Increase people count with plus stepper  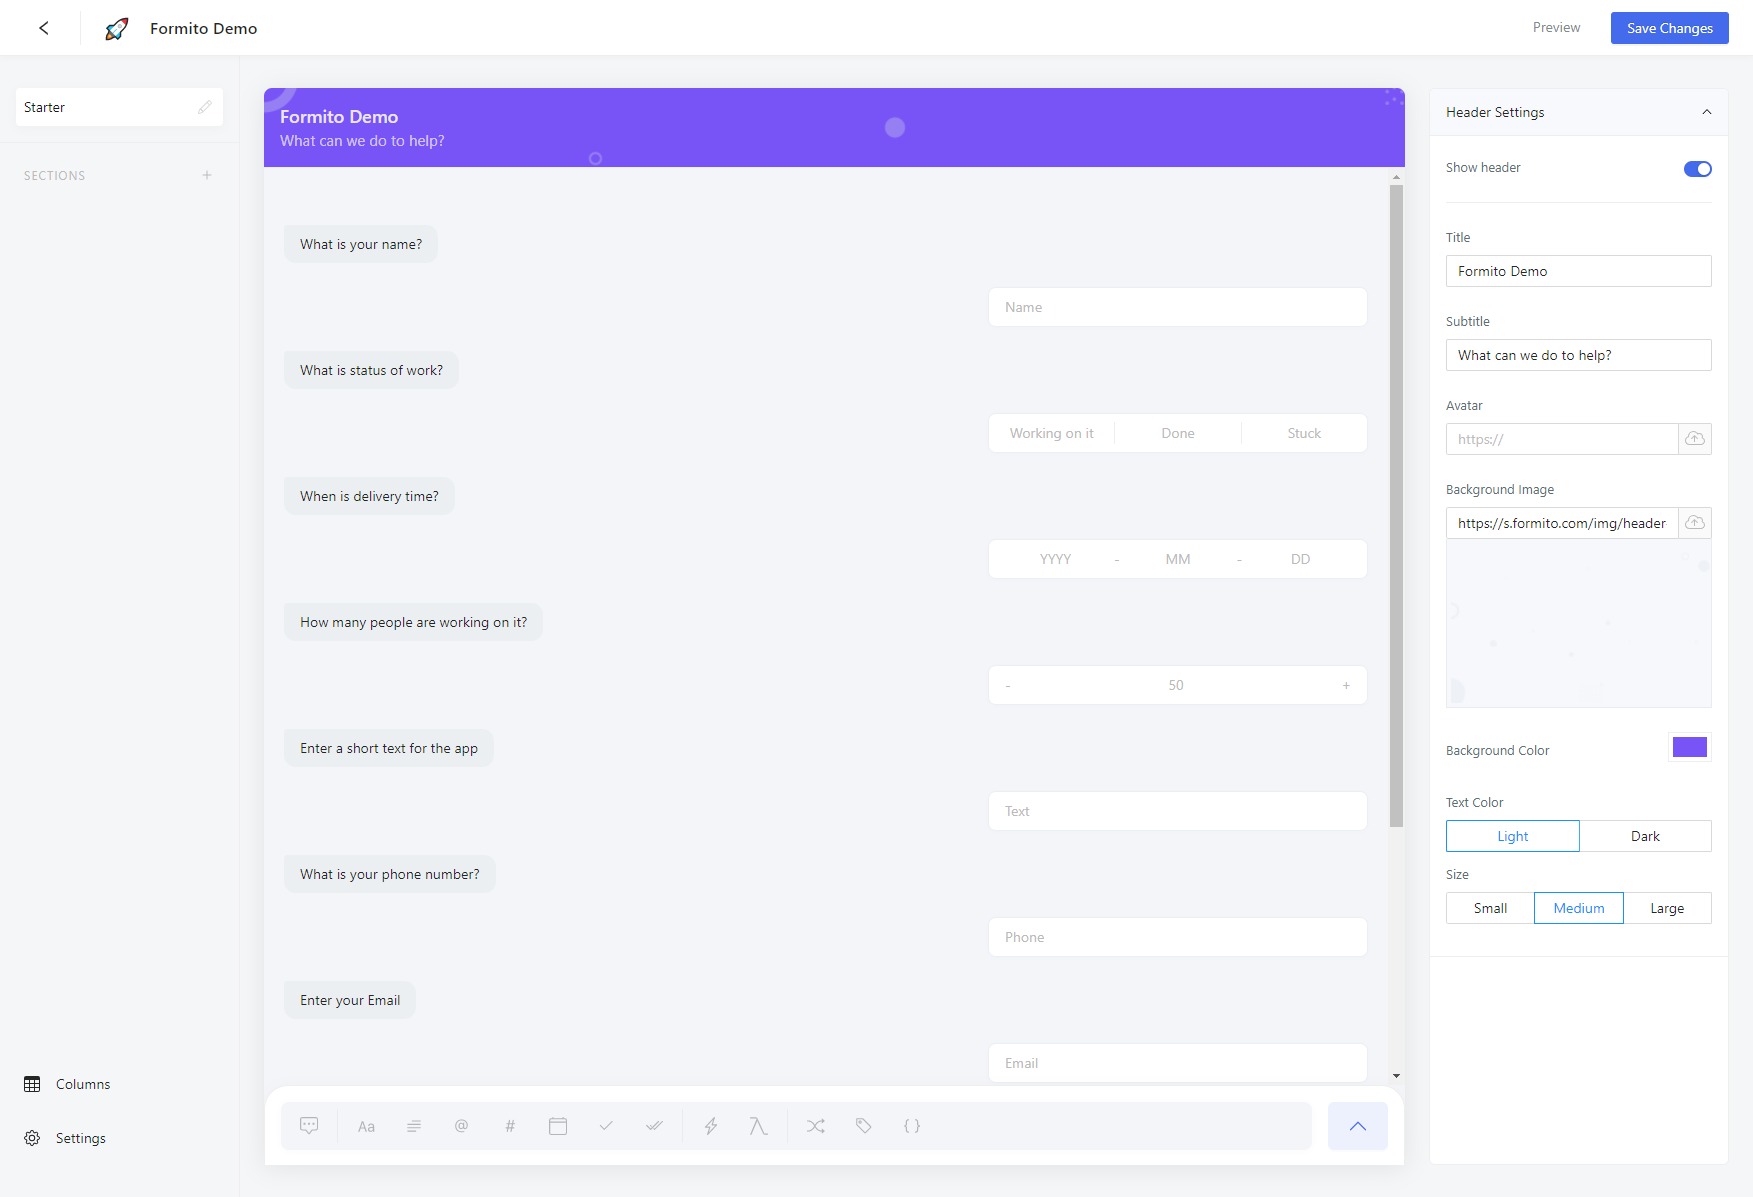click(1346, 685)
